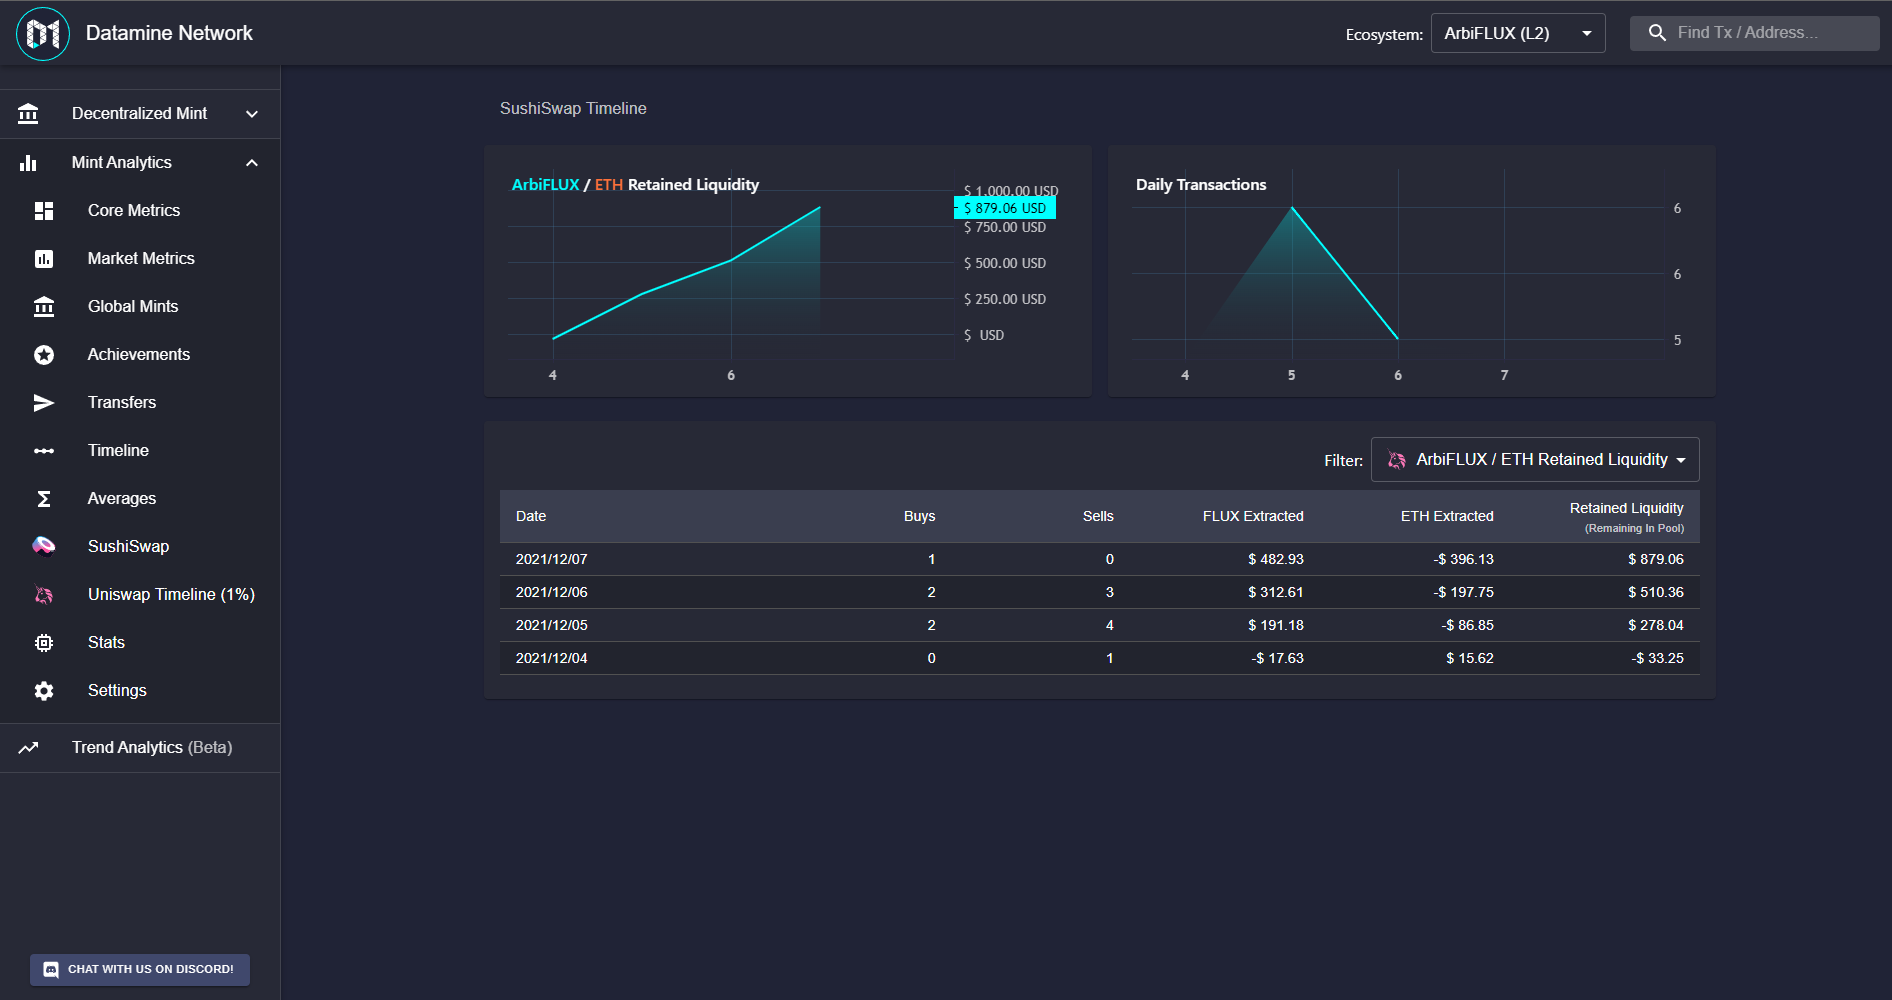
Task: Open the Stats page
Action: pyautogui.click(x=140, y=643)
